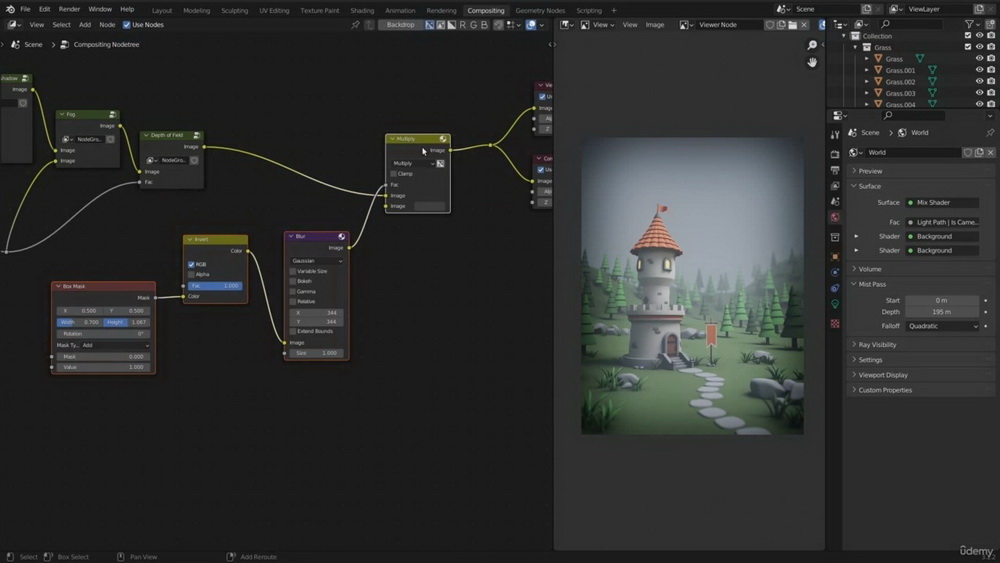Open image folder icon next to Viewer Node
The width and height of the screenshot is (1000, 563).
792,25
